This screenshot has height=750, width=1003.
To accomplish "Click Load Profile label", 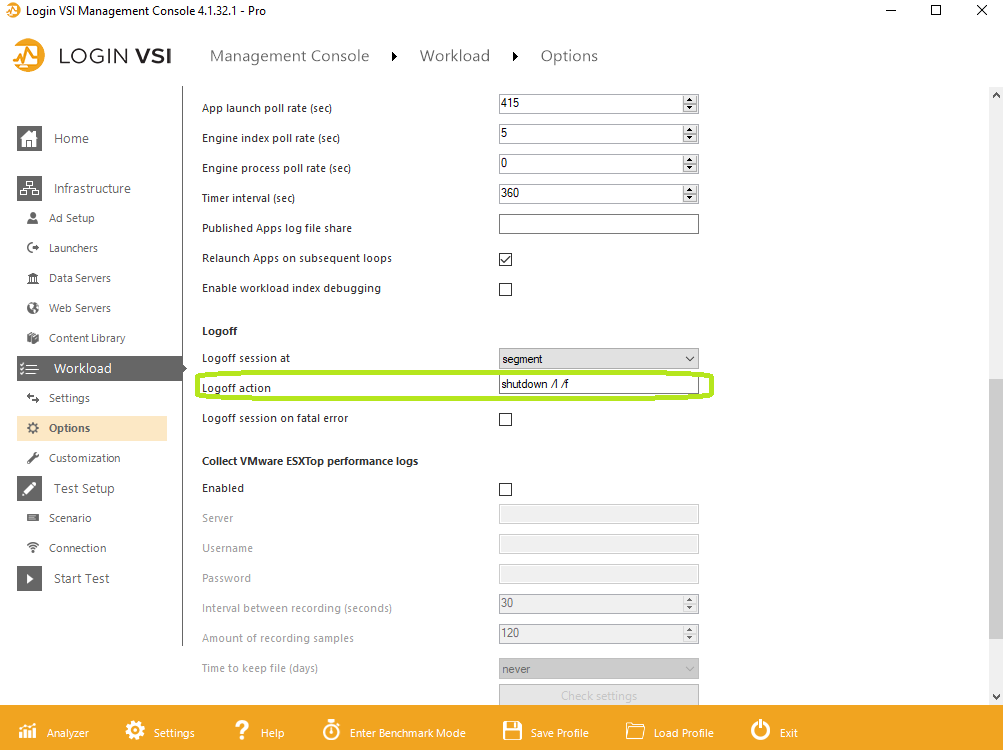I will (x=684, y=733).
